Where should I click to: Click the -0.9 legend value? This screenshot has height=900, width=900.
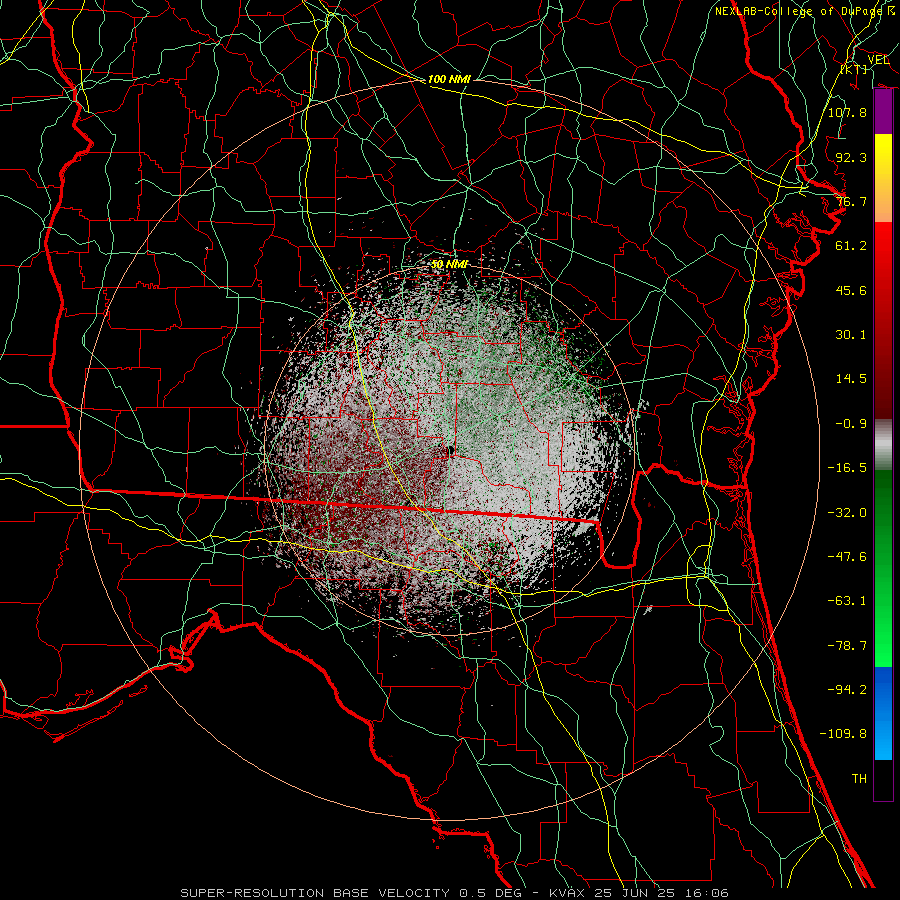click(x=851, y=424)
